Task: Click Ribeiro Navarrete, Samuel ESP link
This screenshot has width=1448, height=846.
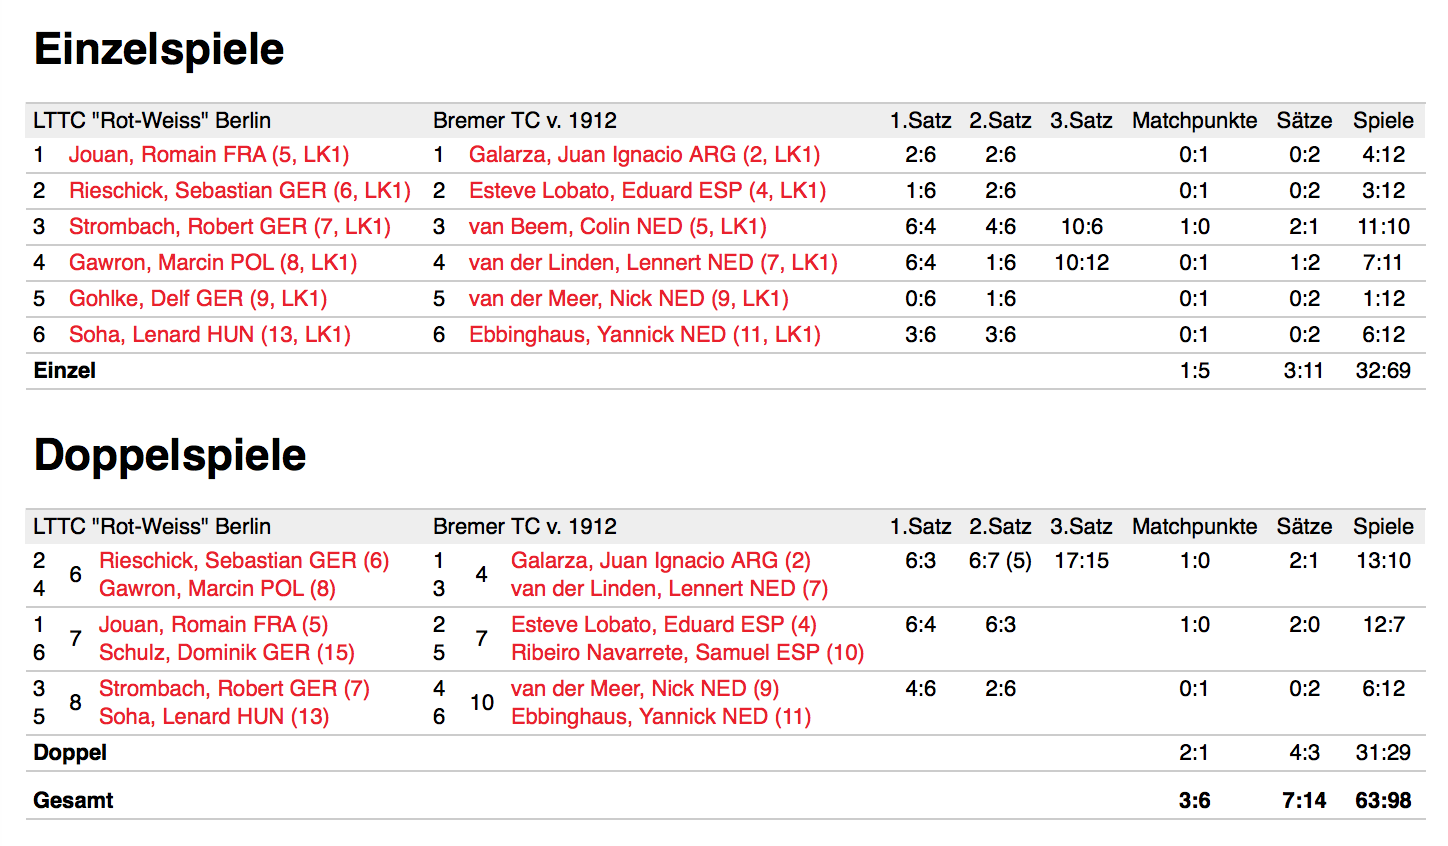Action: pos(687,653)
